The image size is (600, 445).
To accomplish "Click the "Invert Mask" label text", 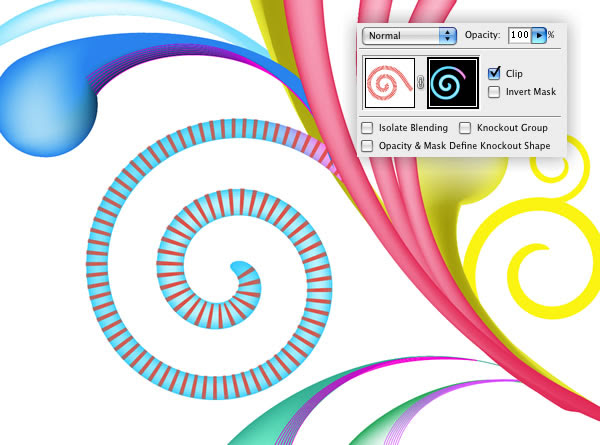I will coord(531,92).
